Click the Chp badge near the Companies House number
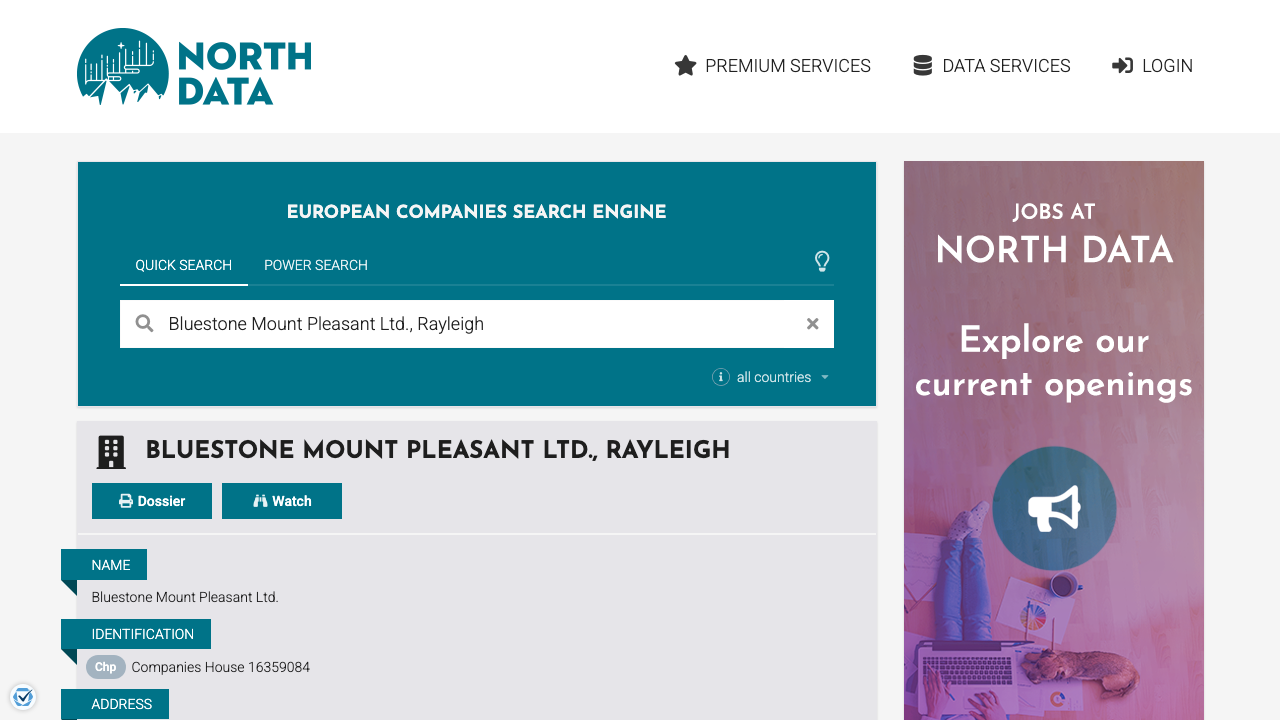 click(105, 667)
